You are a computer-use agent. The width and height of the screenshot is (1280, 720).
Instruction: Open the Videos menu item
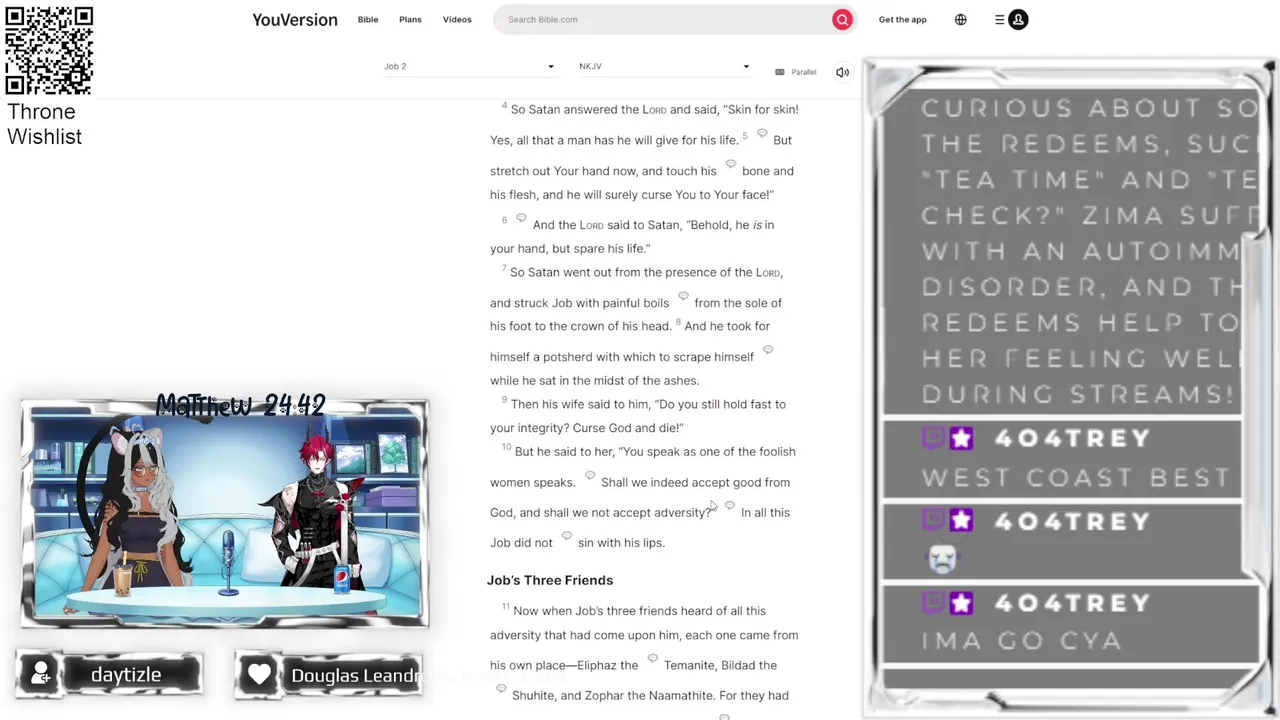(x=457, y=19)
